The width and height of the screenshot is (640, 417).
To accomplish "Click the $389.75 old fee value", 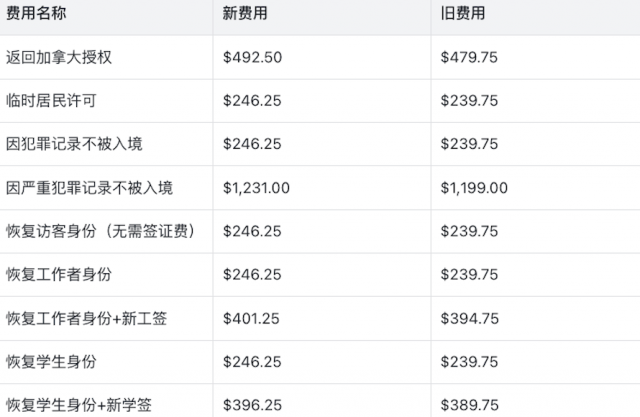I will (x=469, y=405).
